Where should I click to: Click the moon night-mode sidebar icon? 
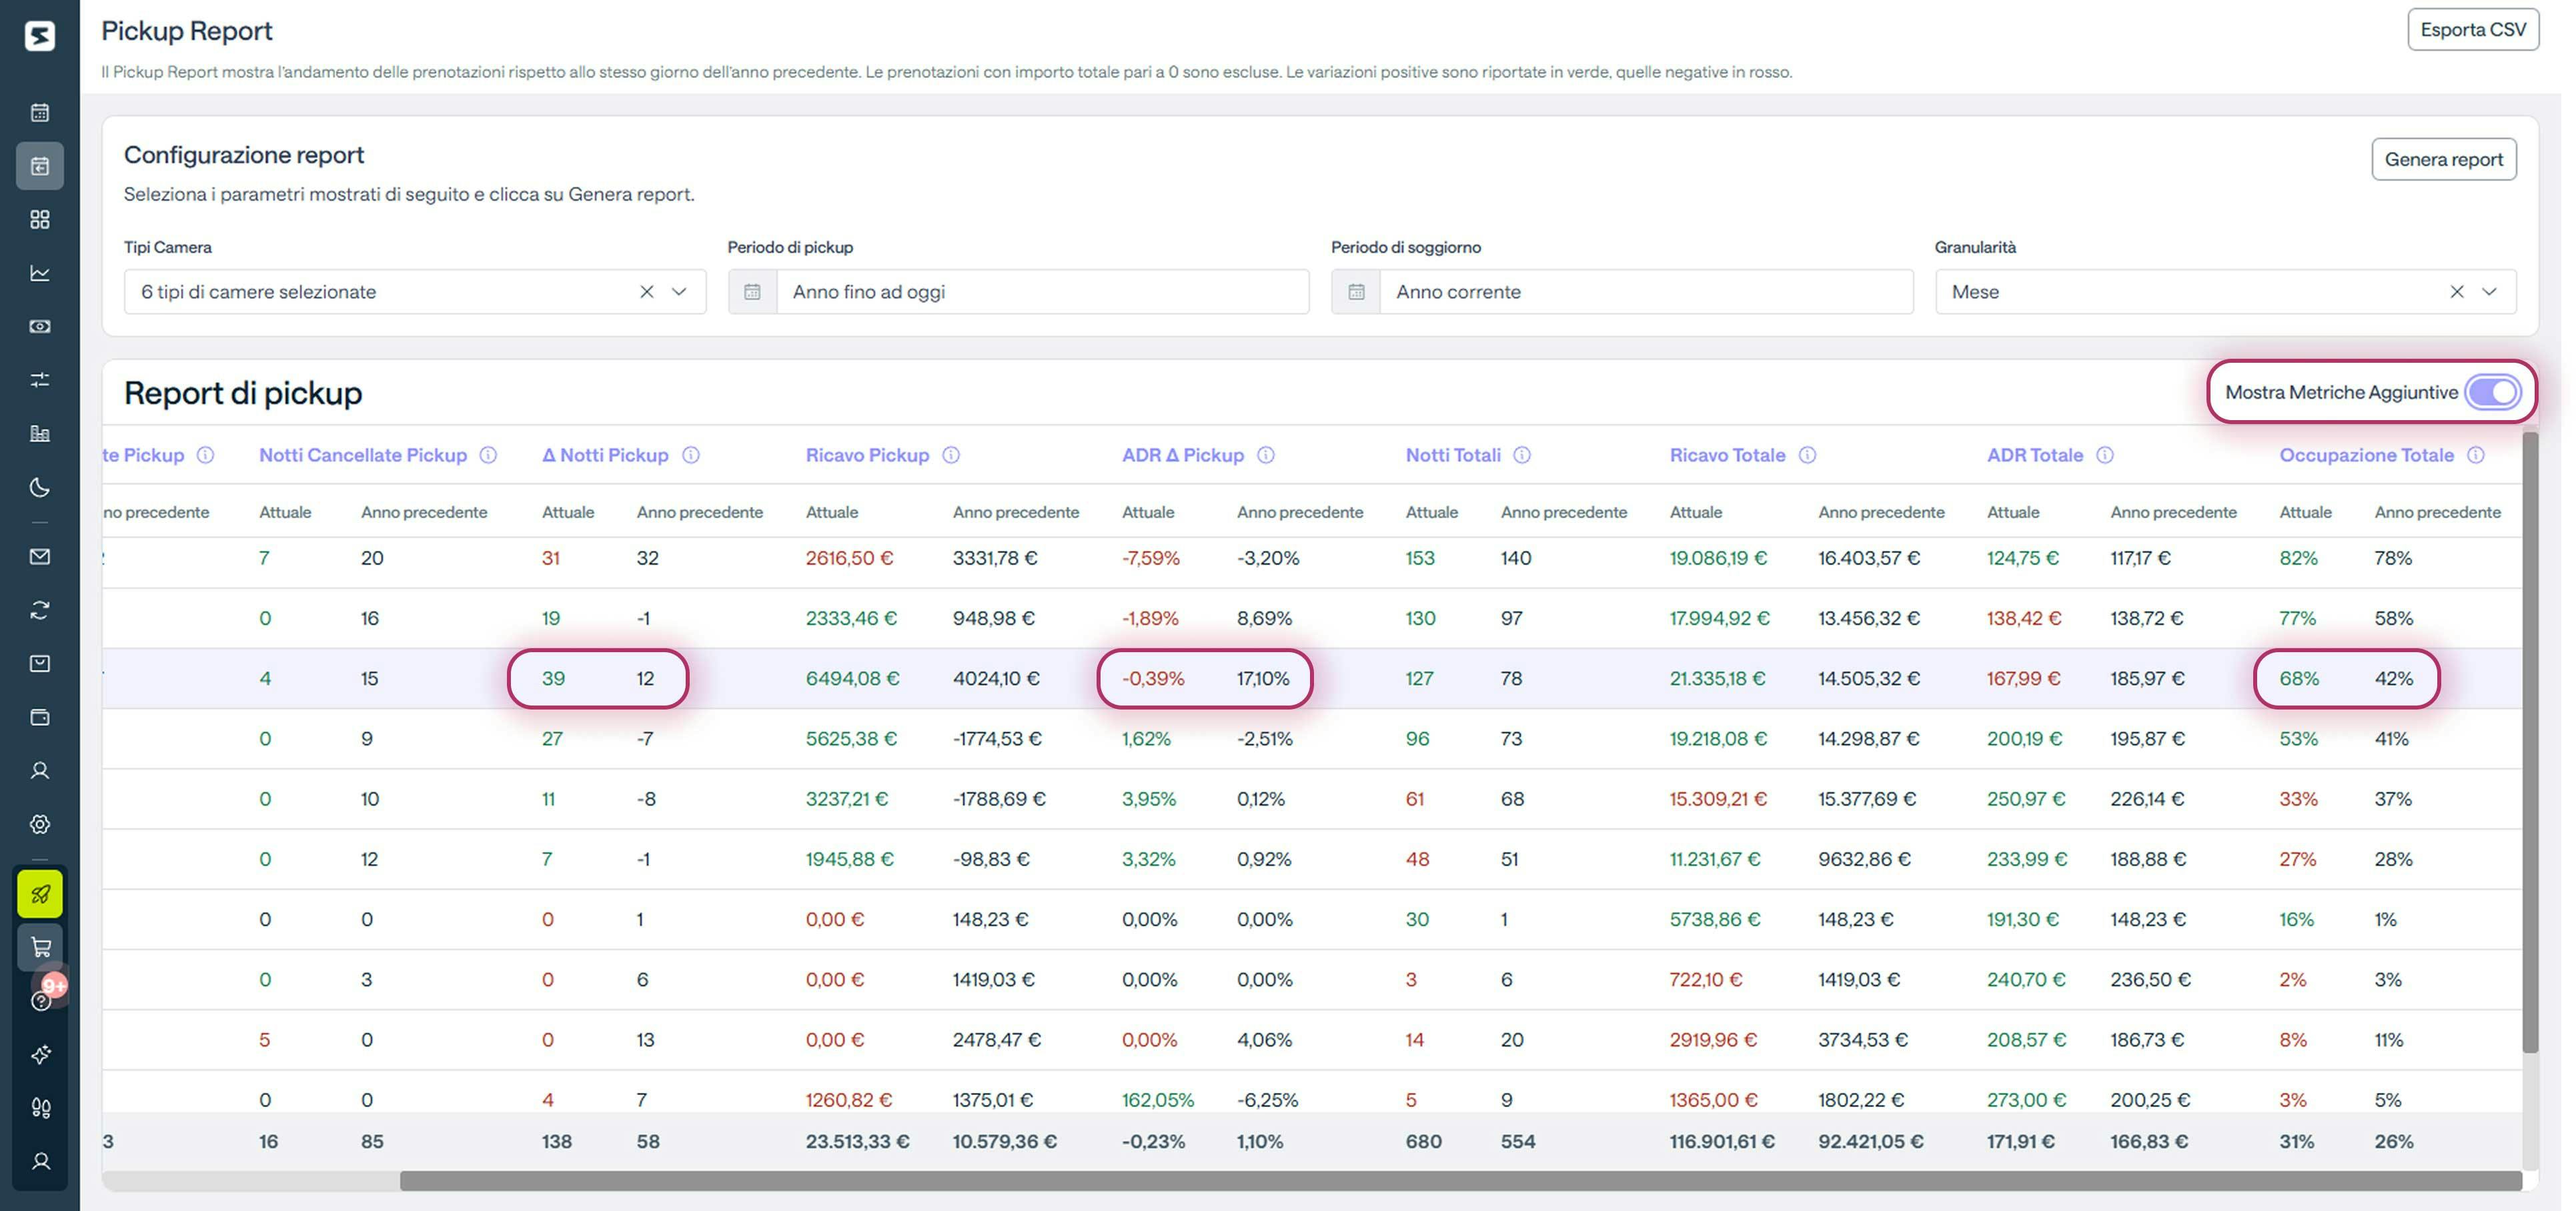[x=40, y=487]
